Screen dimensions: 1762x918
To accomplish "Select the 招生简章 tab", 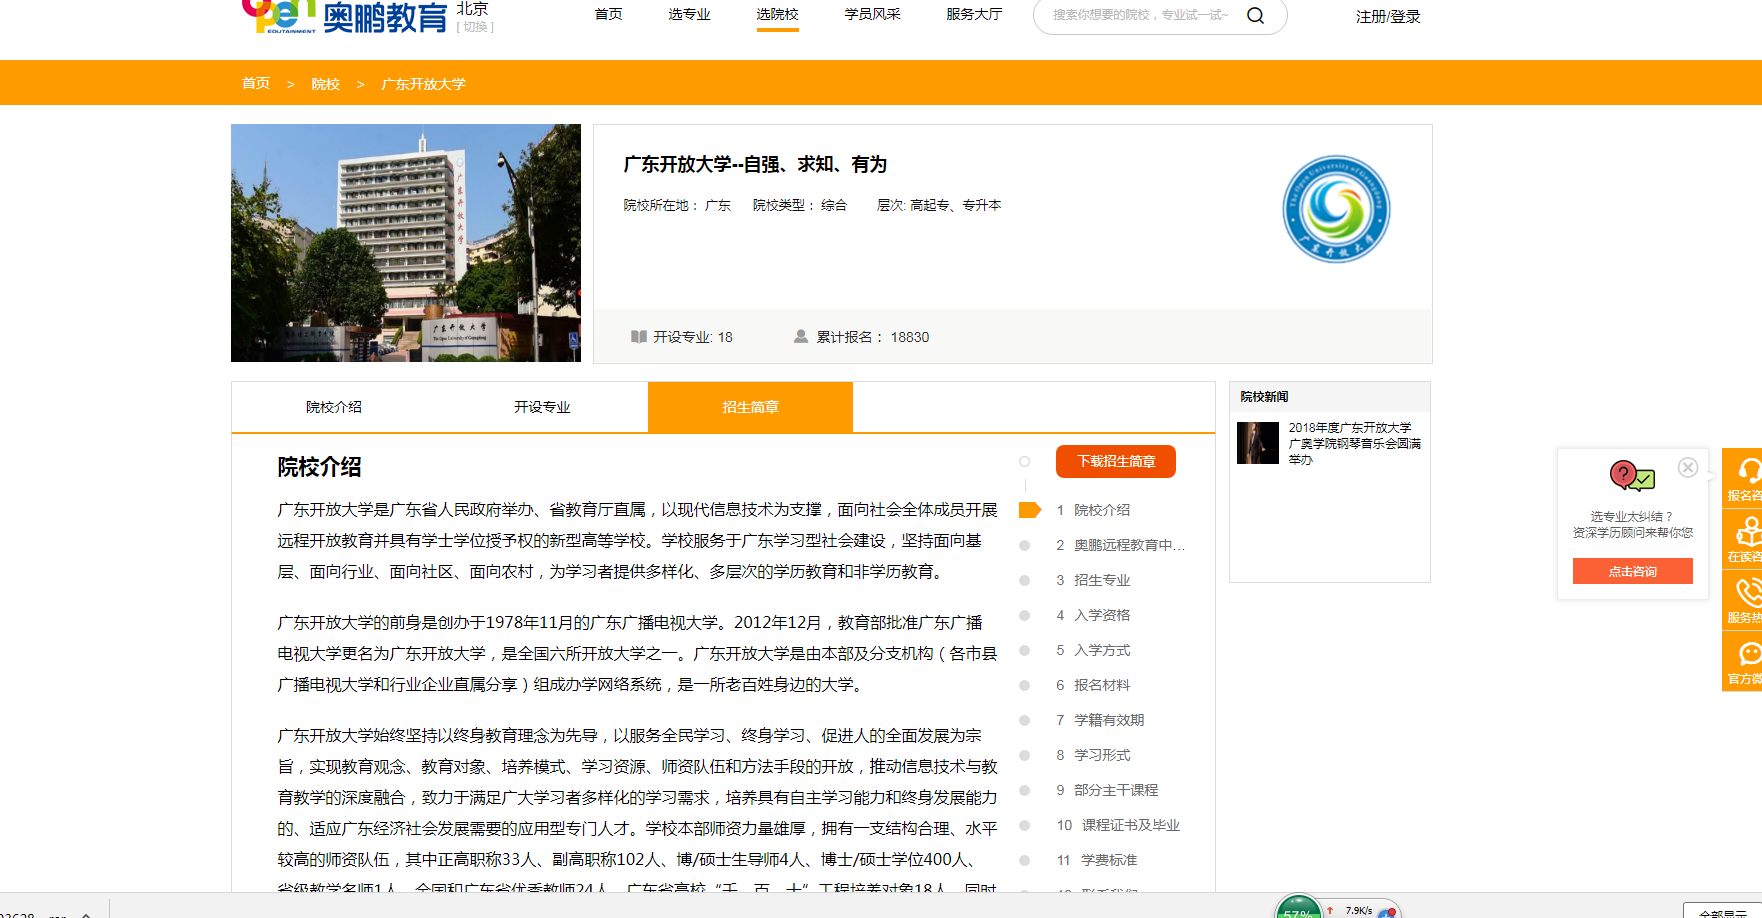I will pyautogui.click(x=750, y=407).
